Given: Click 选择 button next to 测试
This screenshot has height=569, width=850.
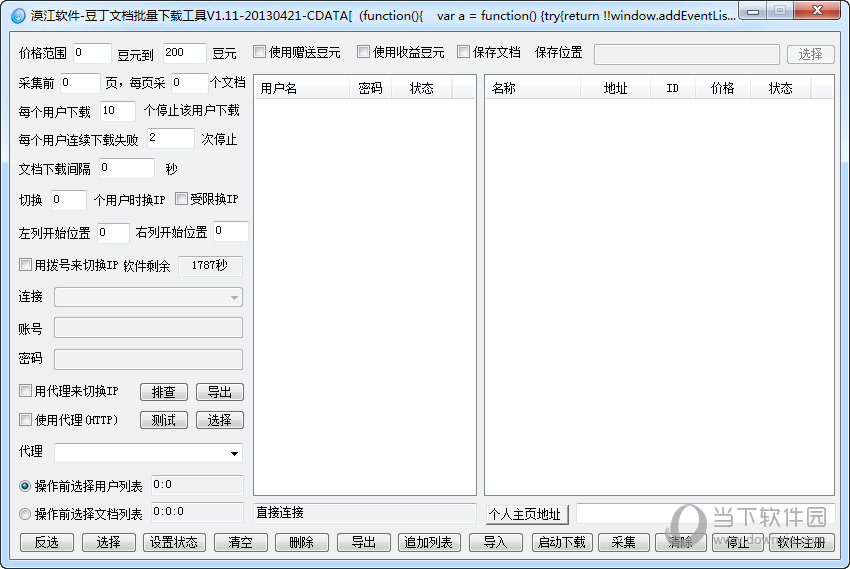Looking at the screenshot, I should point(220,420).
